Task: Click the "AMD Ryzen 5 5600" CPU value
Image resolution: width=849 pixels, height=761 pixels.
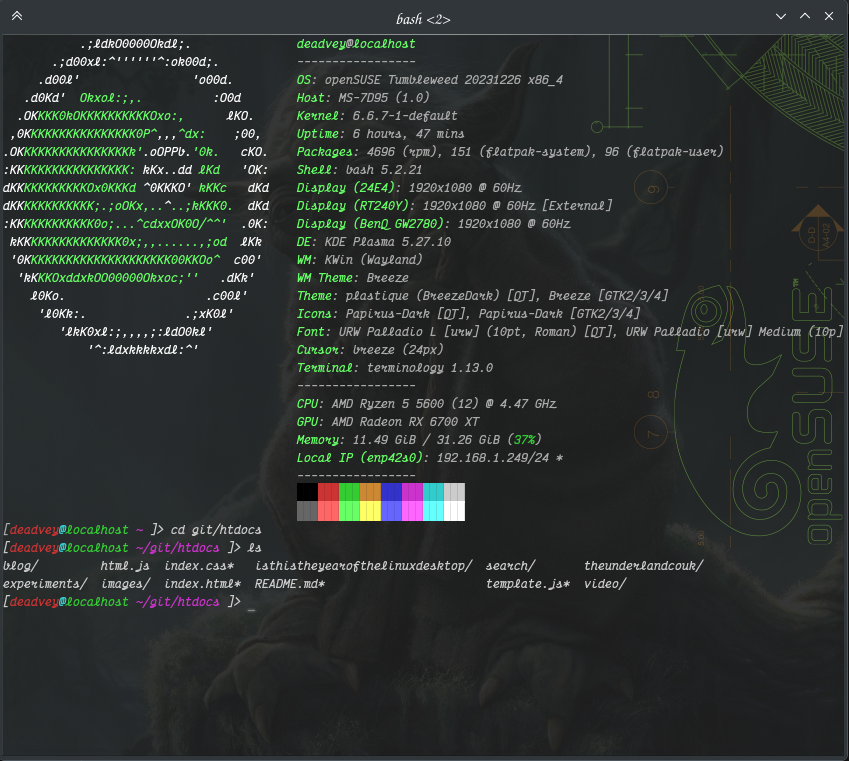Action: click(388, 404)
